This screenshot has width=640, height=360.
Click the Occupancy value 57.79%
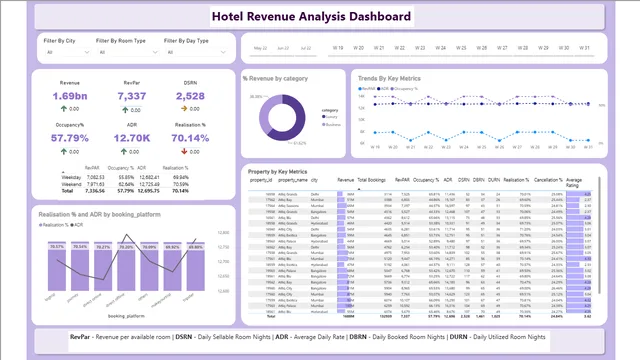tap(70, 138)
